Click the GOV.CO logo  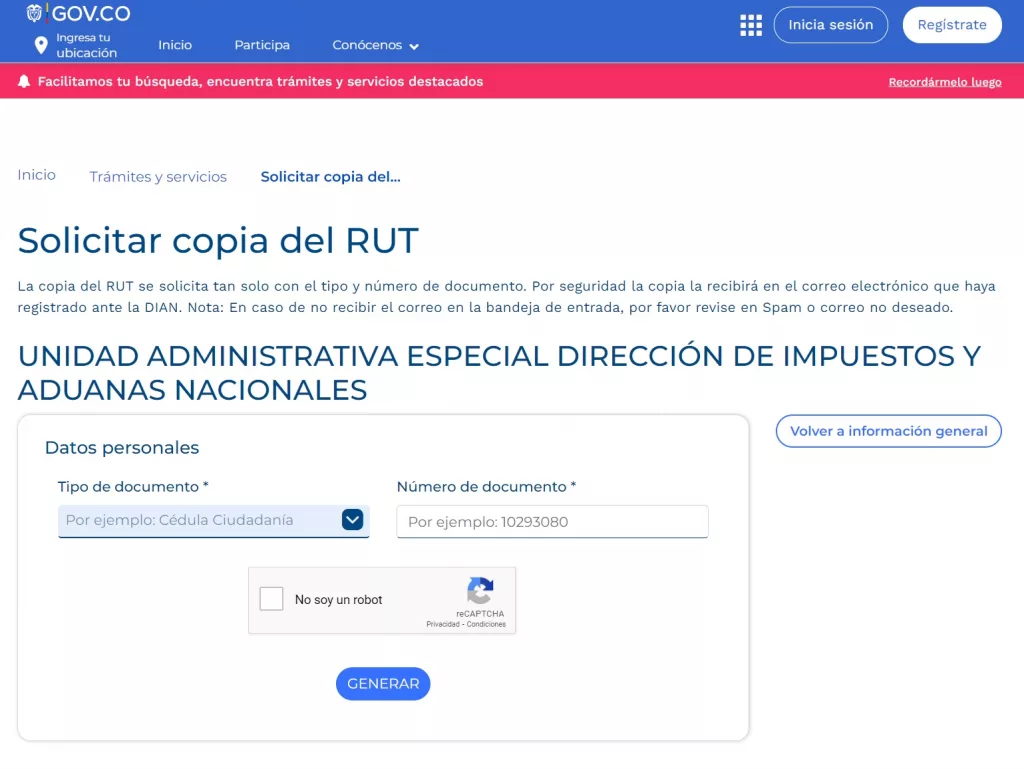(78, 14)
